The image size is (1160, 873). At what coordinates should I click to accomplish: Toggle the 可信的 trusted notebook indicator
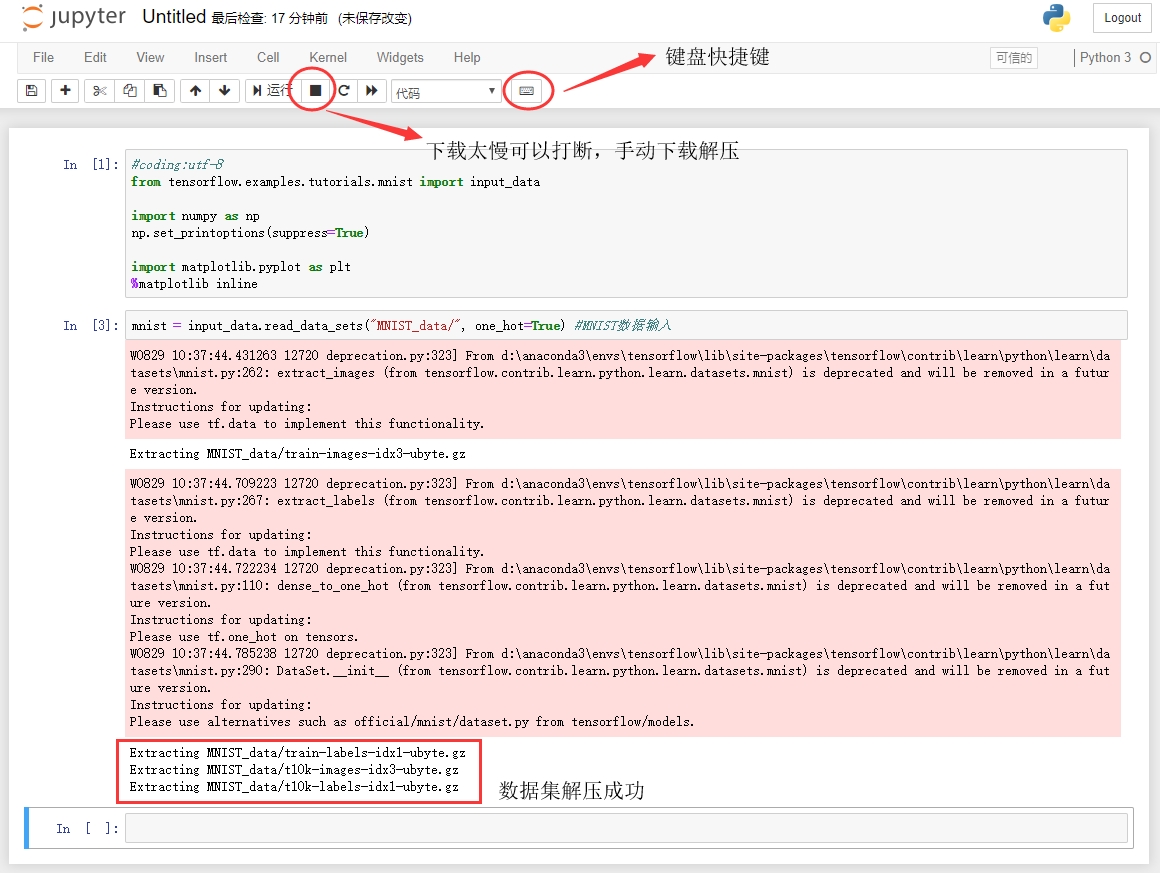pyautogui.click(x=1014, y=58)
